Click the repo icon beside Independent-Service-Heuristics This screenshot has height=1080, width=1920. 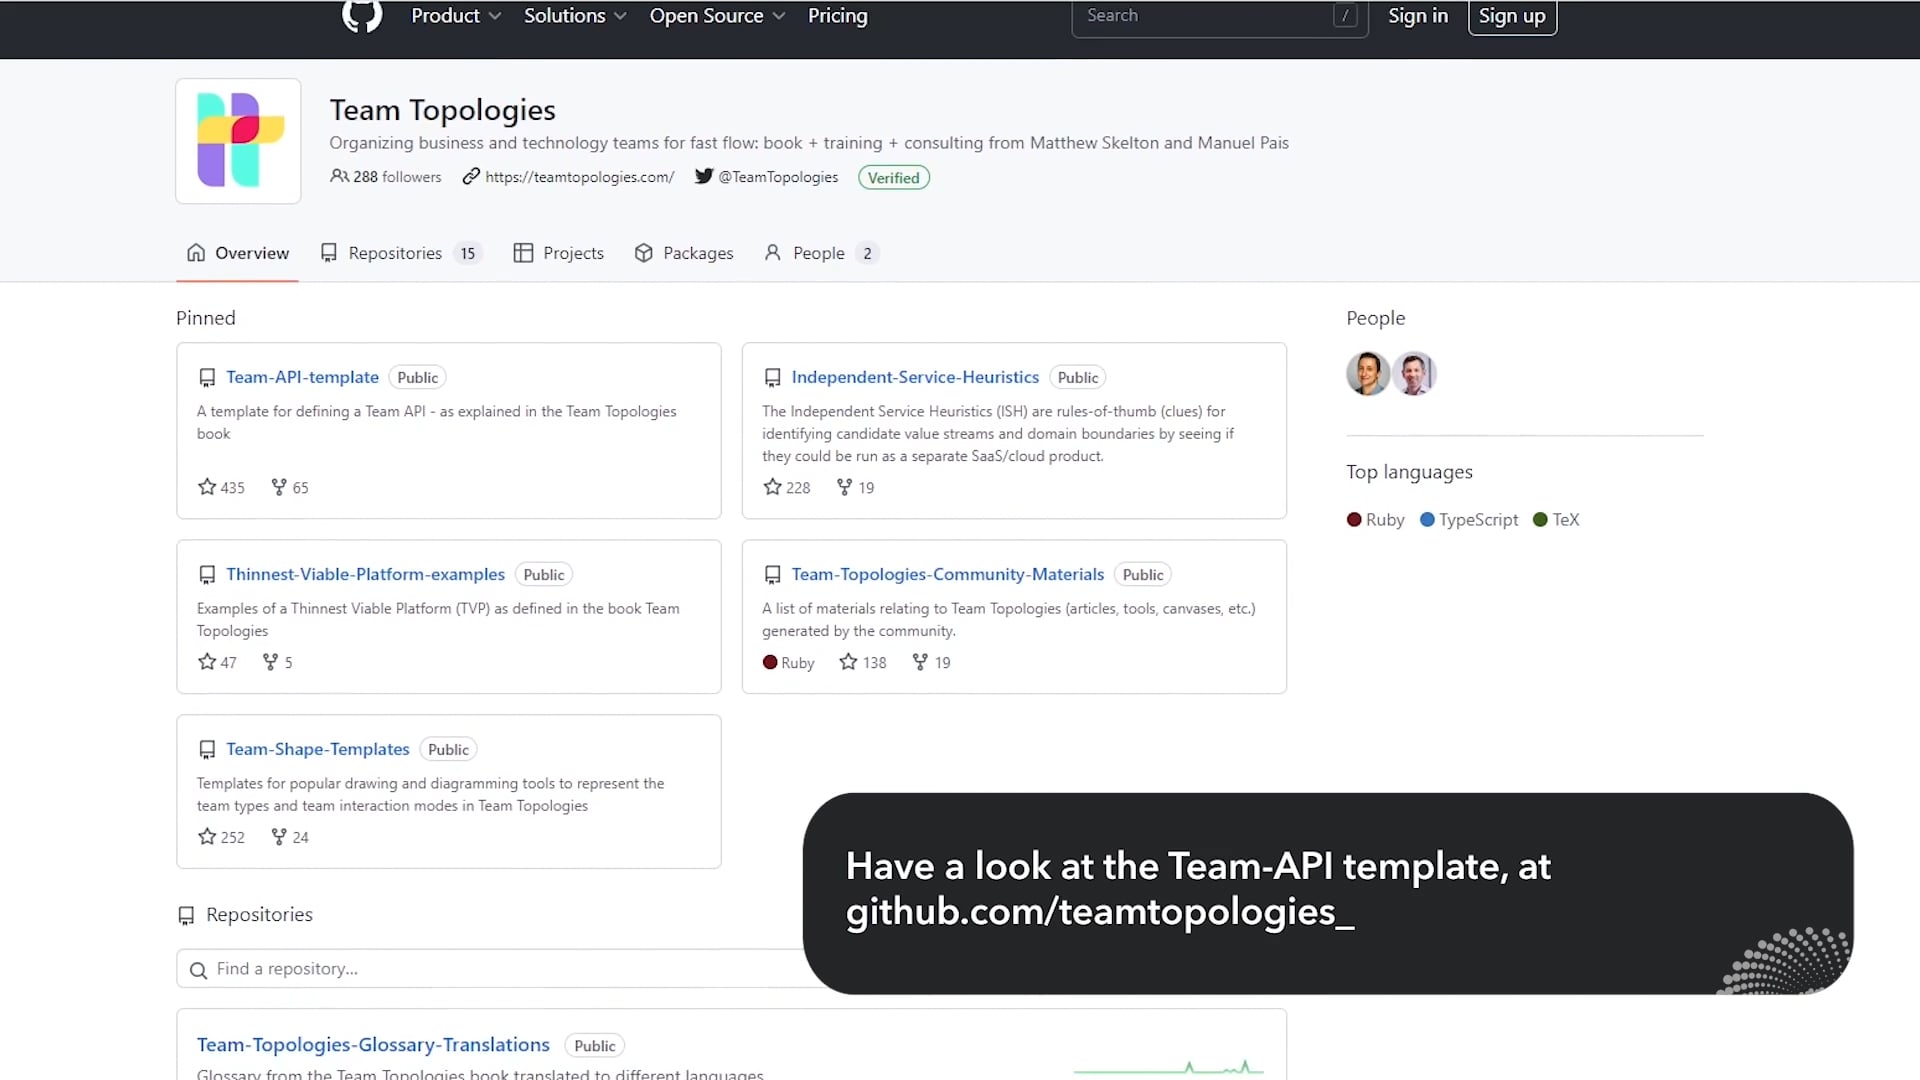click(772, 378)
